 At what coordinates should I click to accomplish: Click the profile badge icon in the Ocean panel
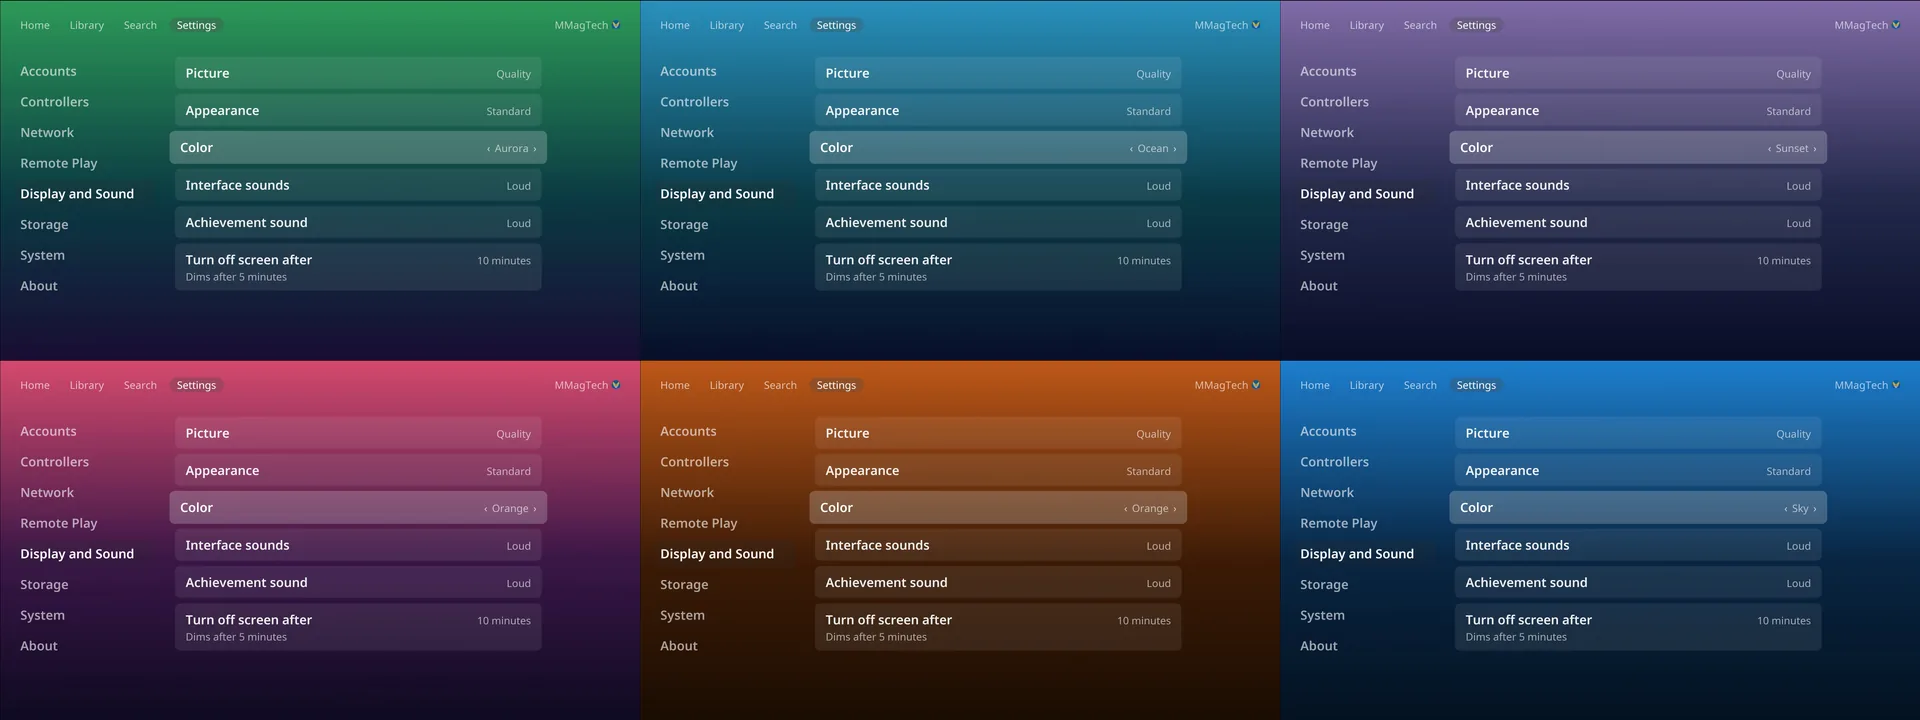(1256, 25)
